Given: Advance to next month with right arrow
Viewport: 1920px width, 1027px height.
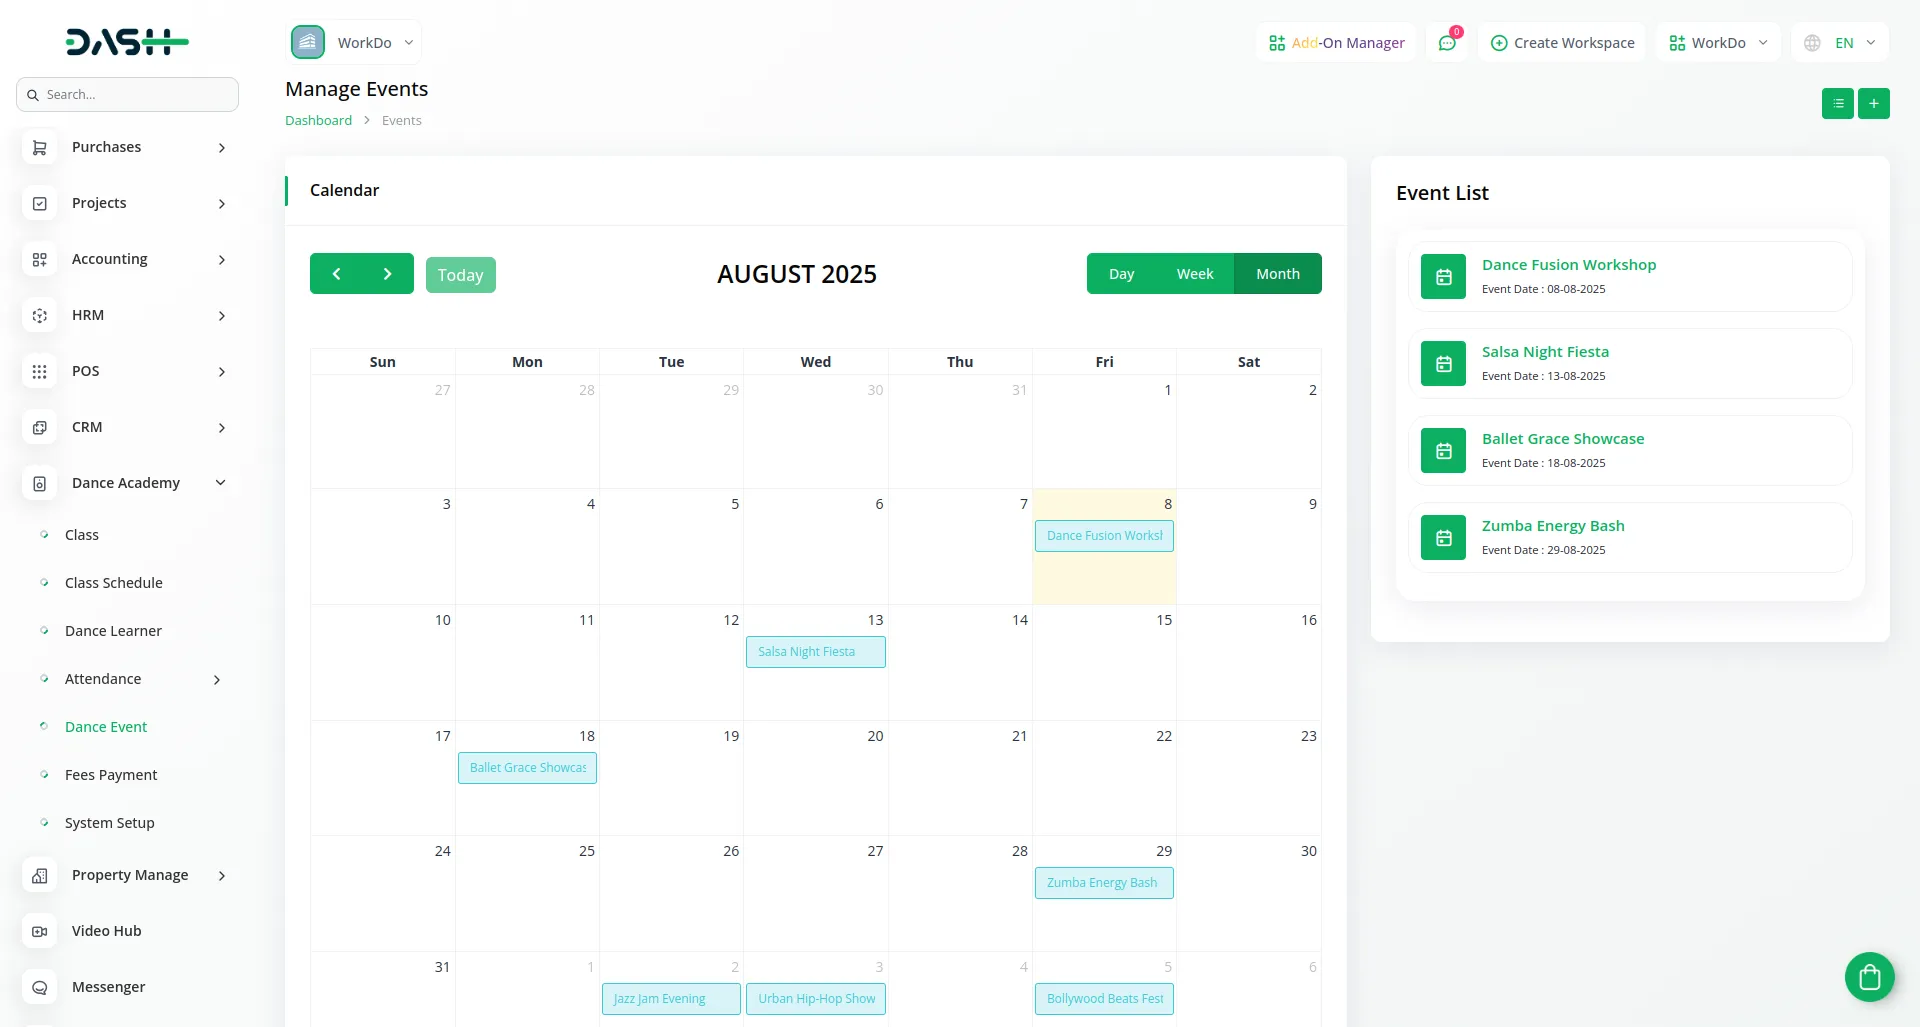Looking at the screenshot, I should coord(388,274).
